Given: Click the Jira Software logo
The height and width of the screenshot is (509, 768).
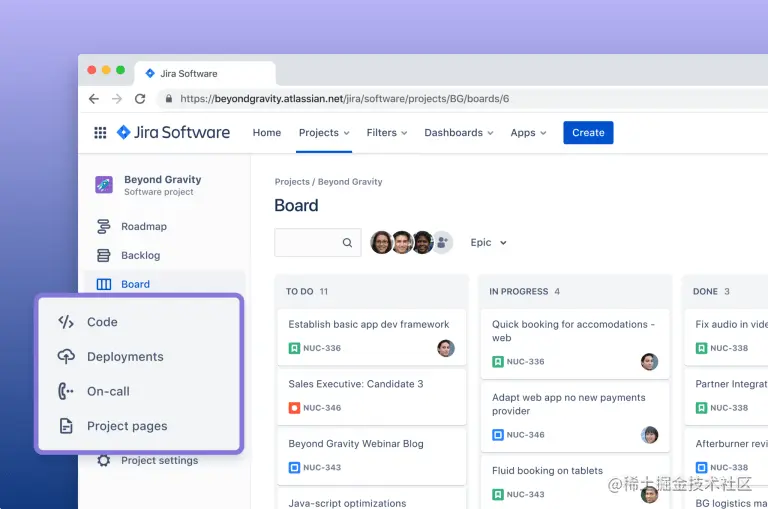Looking at the screenshot, I should (x=173, y=132).
